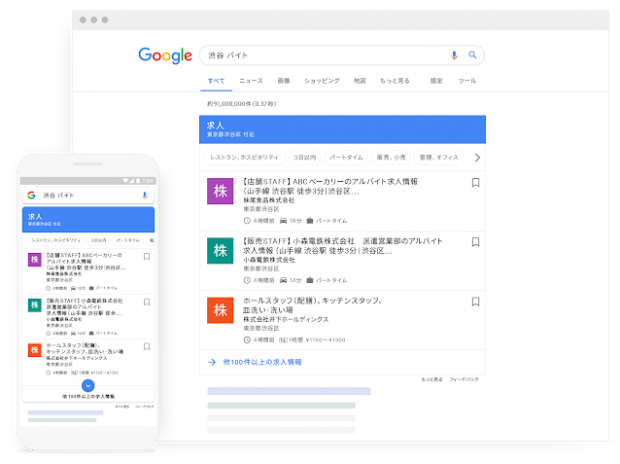Bookmark the ABCベーカリー job on desktop

click(x=475, y=182)
